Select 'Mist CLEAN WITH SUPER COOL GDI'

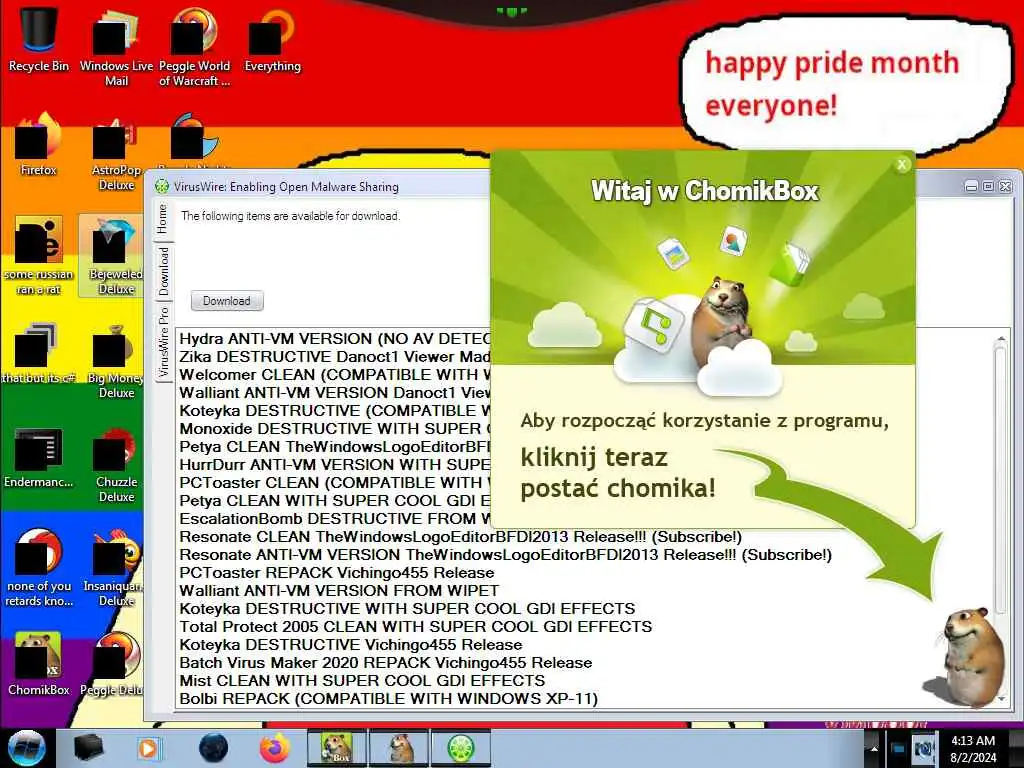[x=362, y=680]
